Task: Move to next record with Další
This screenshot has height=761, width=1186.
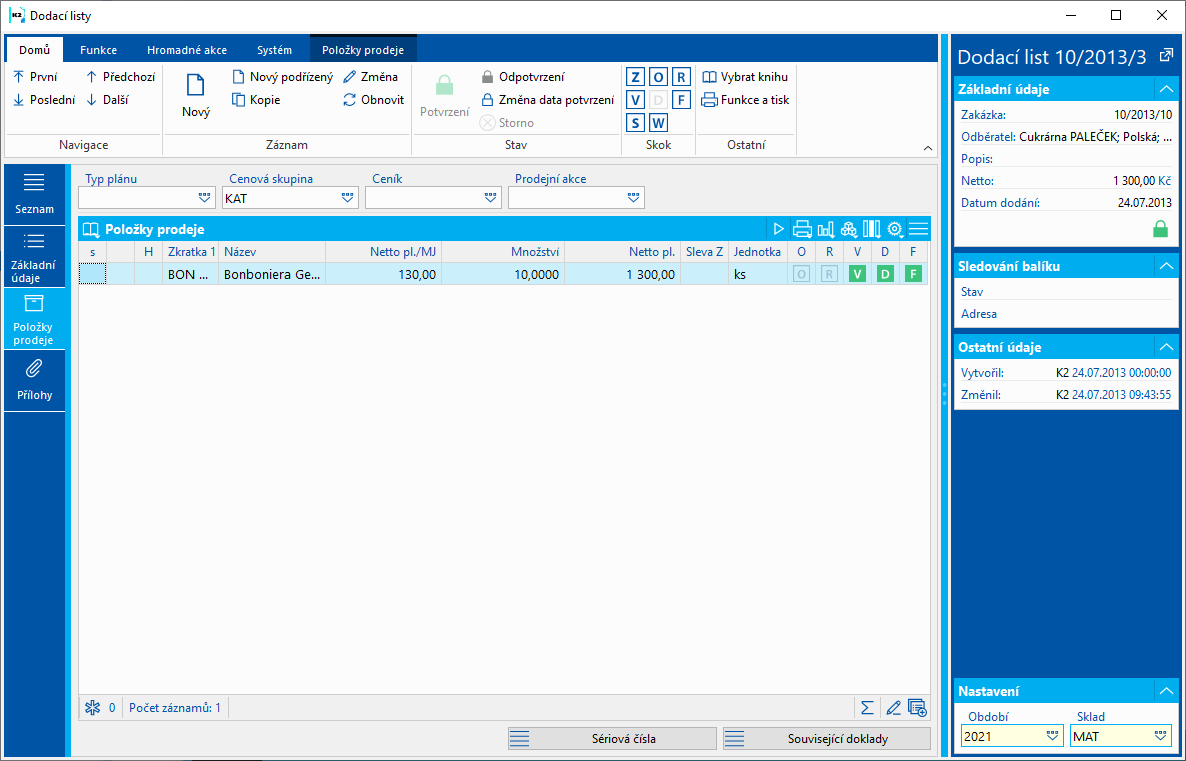Action: click(107, 99)
